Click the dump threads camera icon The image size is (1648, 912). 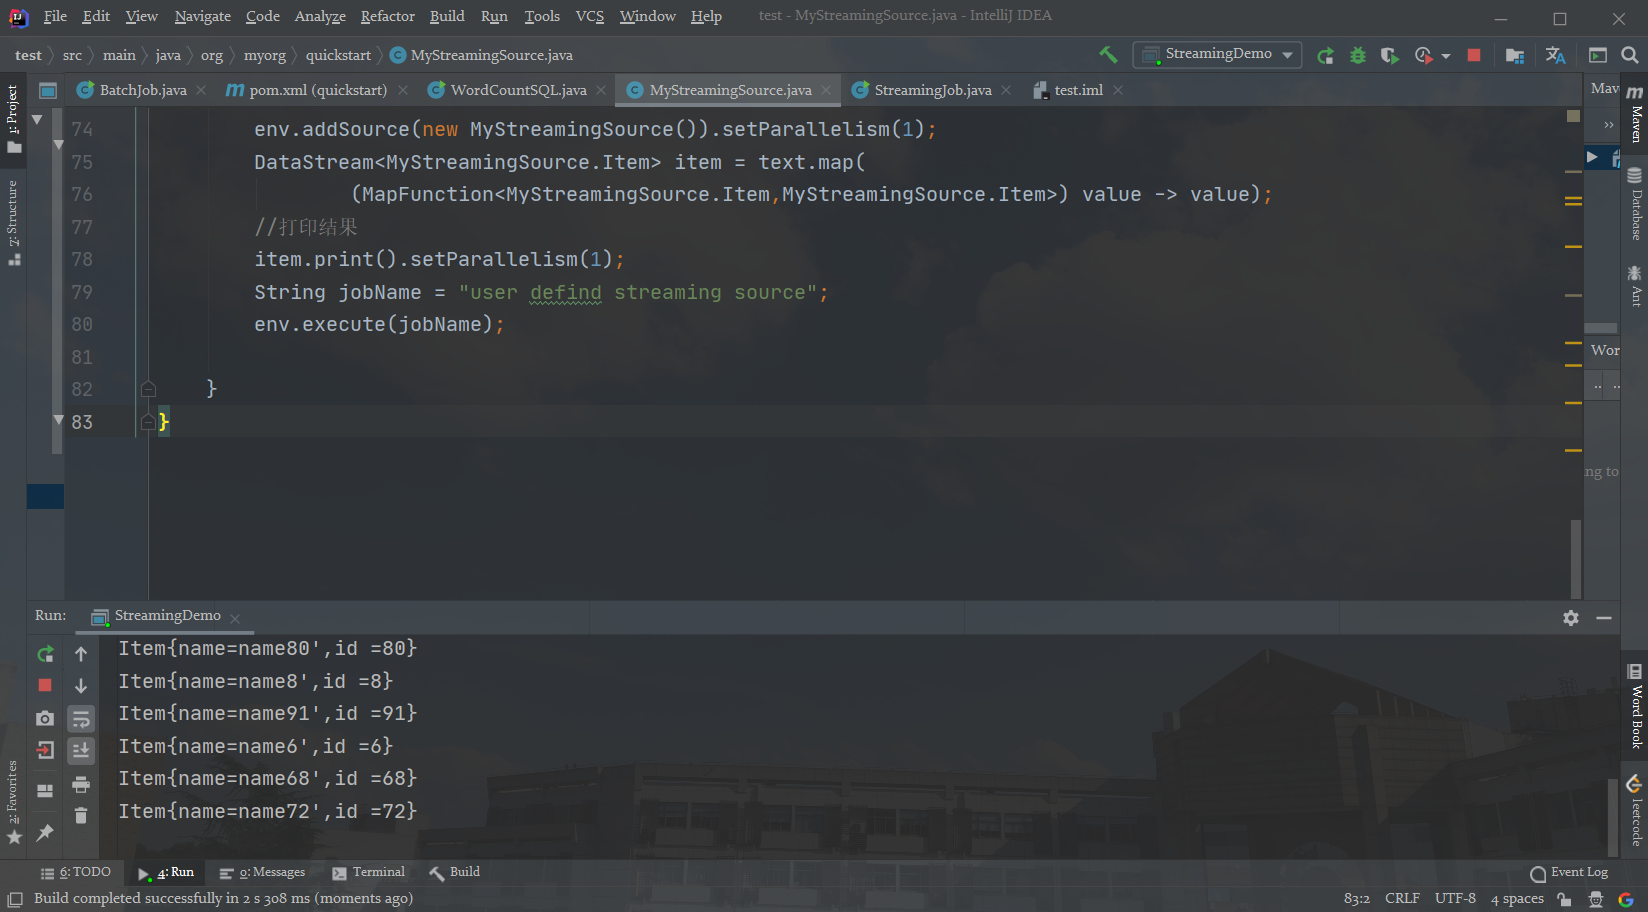point(45,718)
